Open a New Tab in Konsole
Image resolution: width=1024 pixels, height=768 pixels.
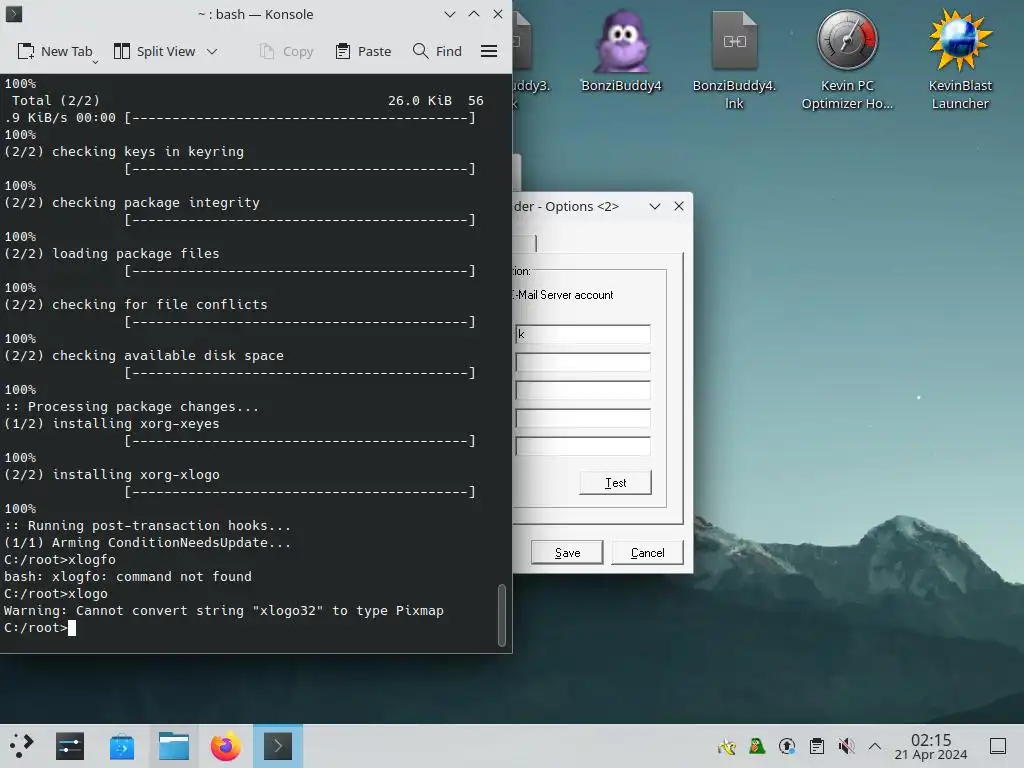tap(54, 51)
